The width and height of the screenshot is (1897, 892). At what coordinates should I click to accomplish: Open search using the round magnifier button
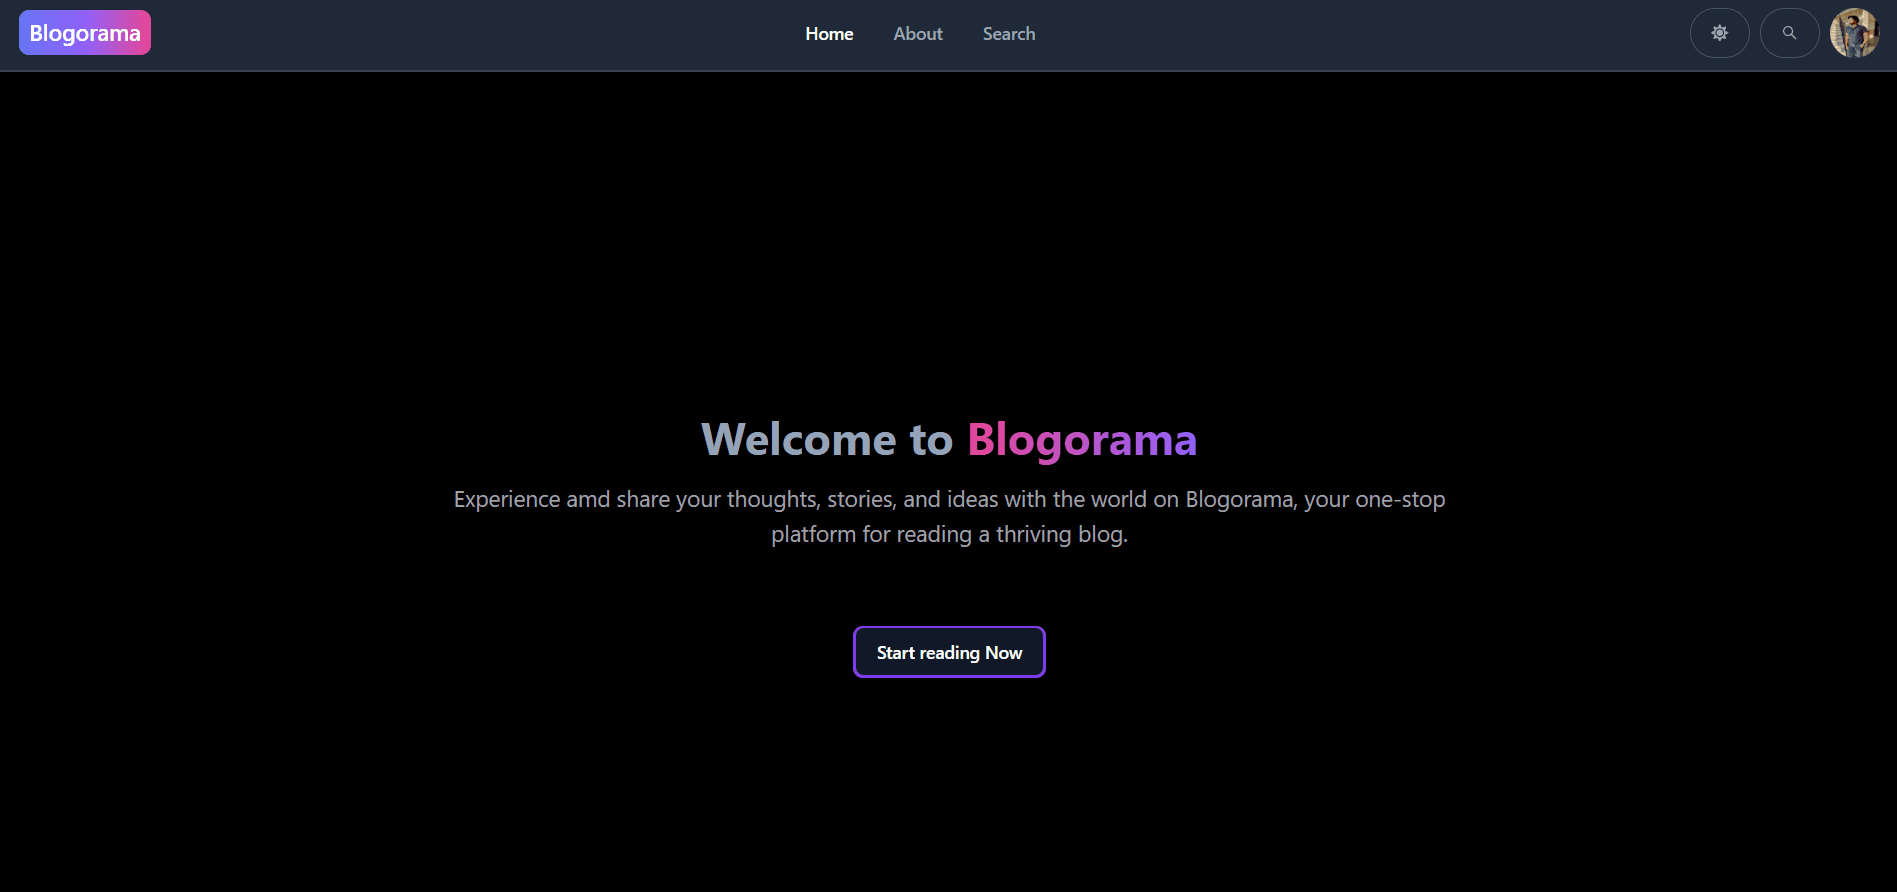pyautogui.click(x=1789, y=33)
